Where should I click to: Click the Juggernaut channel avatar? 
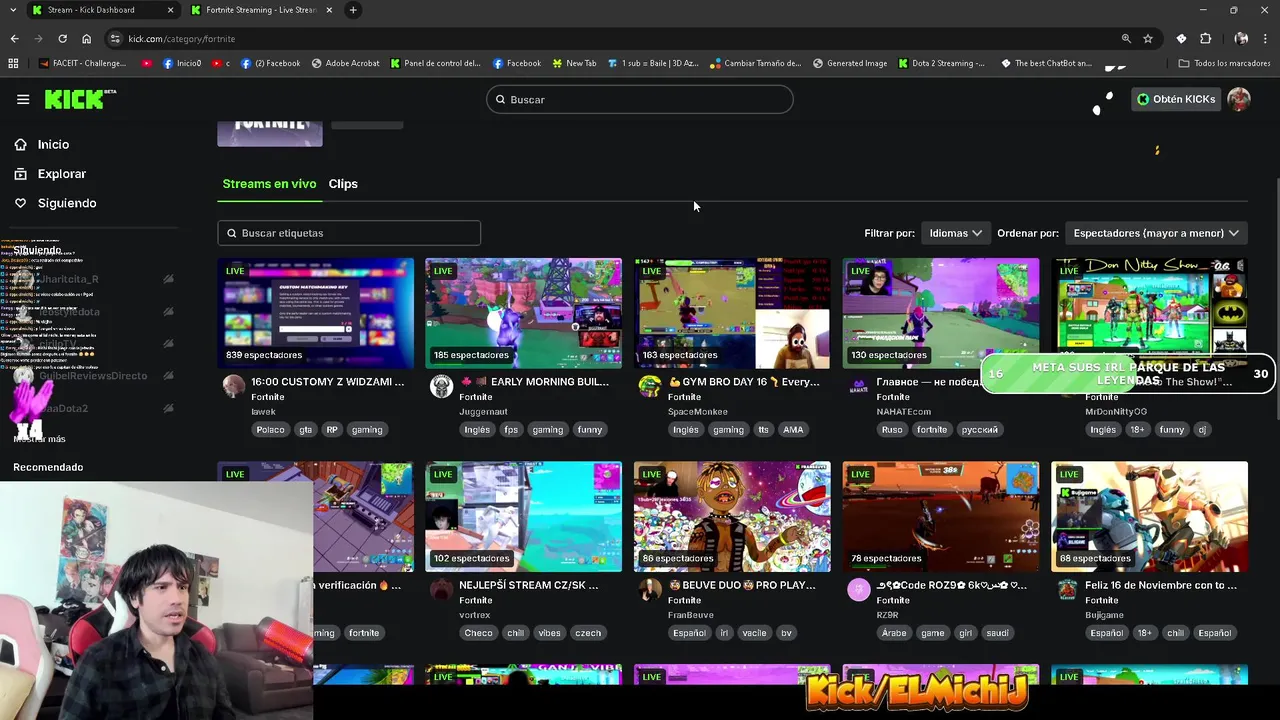pos(441,387)
